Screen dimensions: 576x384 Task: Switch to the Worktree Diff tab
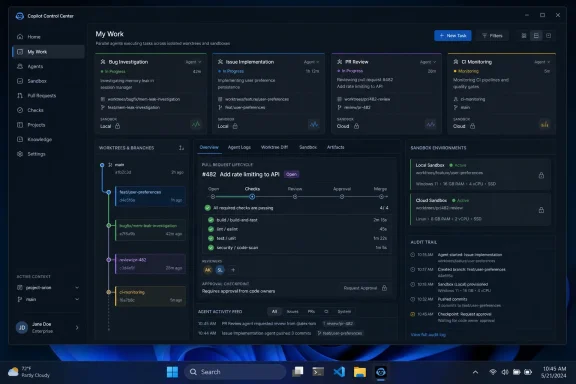click(x=274, y=147)
